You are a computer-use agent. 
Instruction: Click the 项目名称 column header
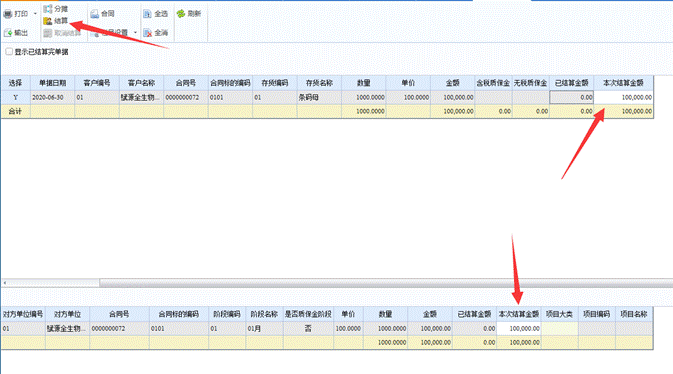point(634,314)
